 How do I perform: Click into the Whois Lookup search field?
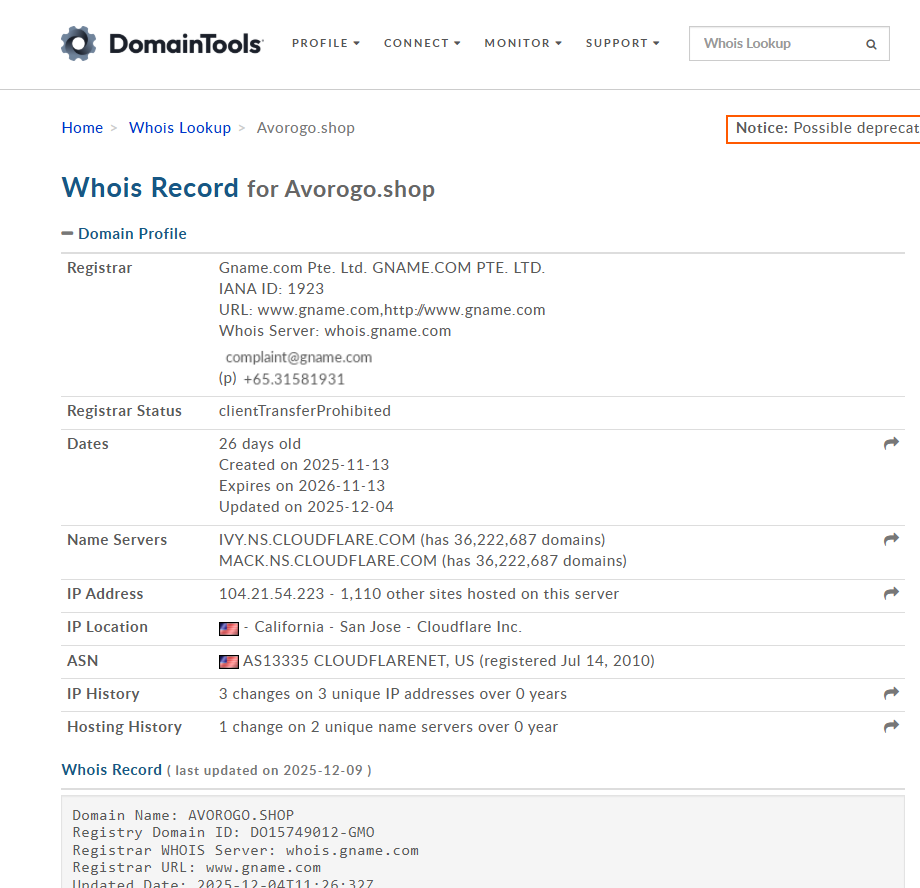[x=775, y=44]
